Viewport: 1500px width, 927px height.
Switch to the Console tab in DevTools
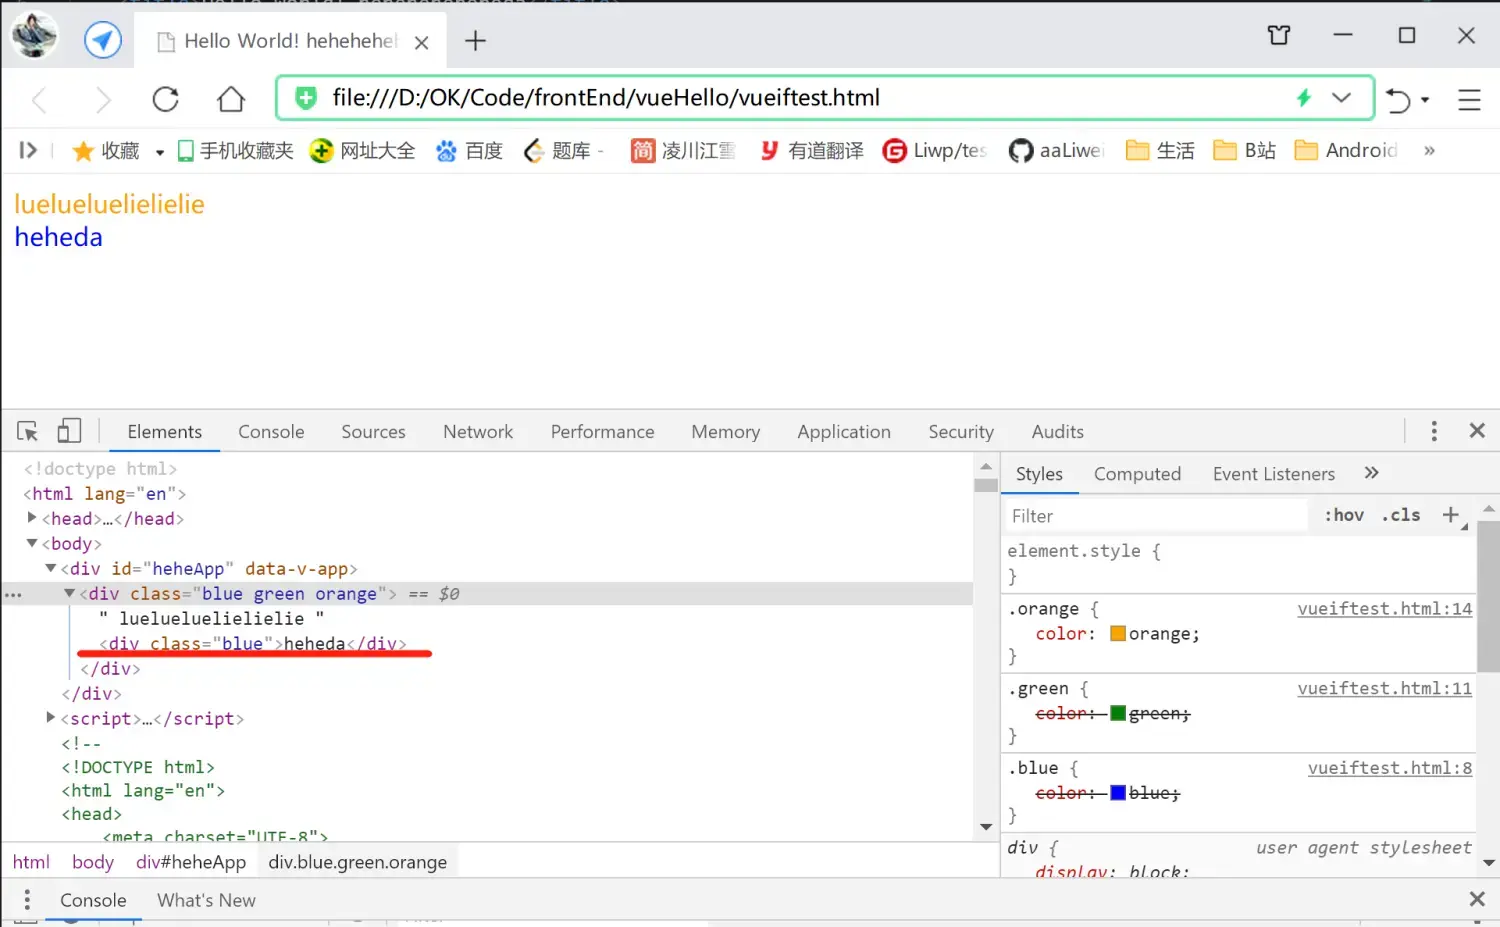tap(271, 432)
